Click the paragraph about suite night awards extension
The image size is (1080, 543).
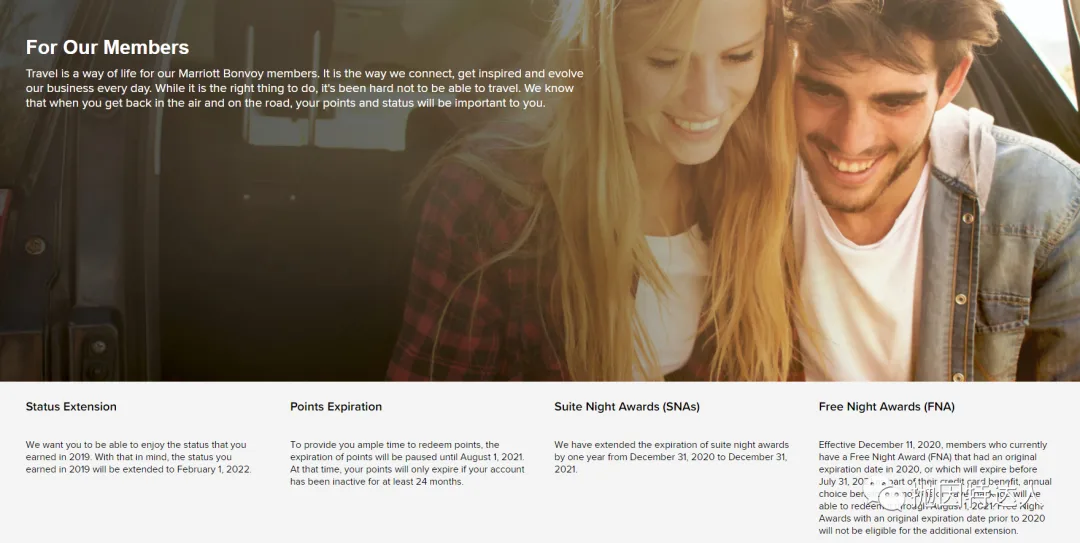pyautogui.click(x=672, y=457)
